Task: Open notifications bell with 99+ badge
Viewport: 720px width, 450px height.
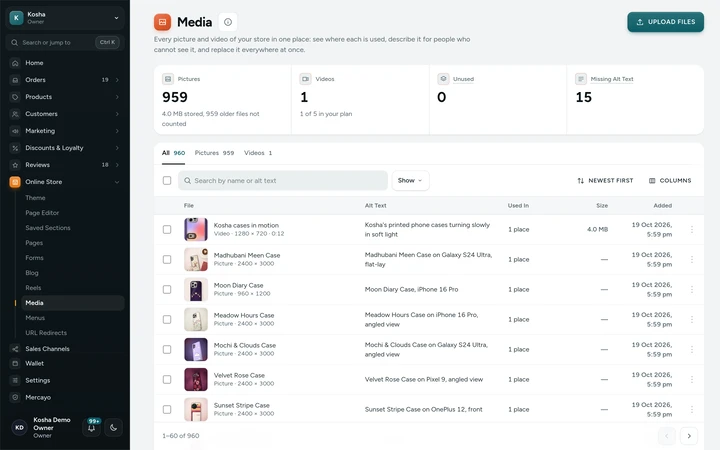Action: [91, 428]
